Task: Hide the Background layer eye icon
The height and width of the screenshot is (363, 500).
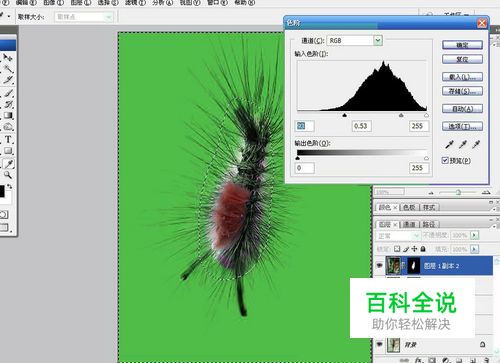Action: (379, 344)
